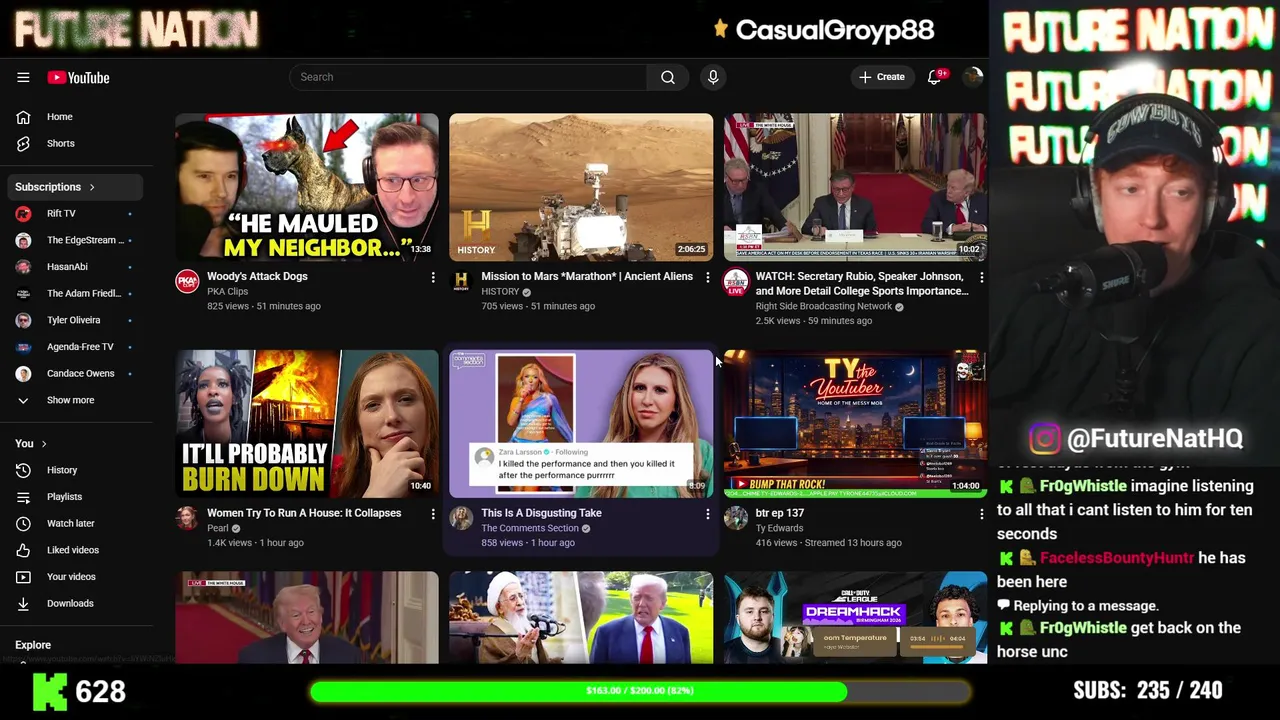This screenshot has width=1280, height=720.
Task: Open options menu for Women Try To Run A House
Action: (x=433, y=514)
